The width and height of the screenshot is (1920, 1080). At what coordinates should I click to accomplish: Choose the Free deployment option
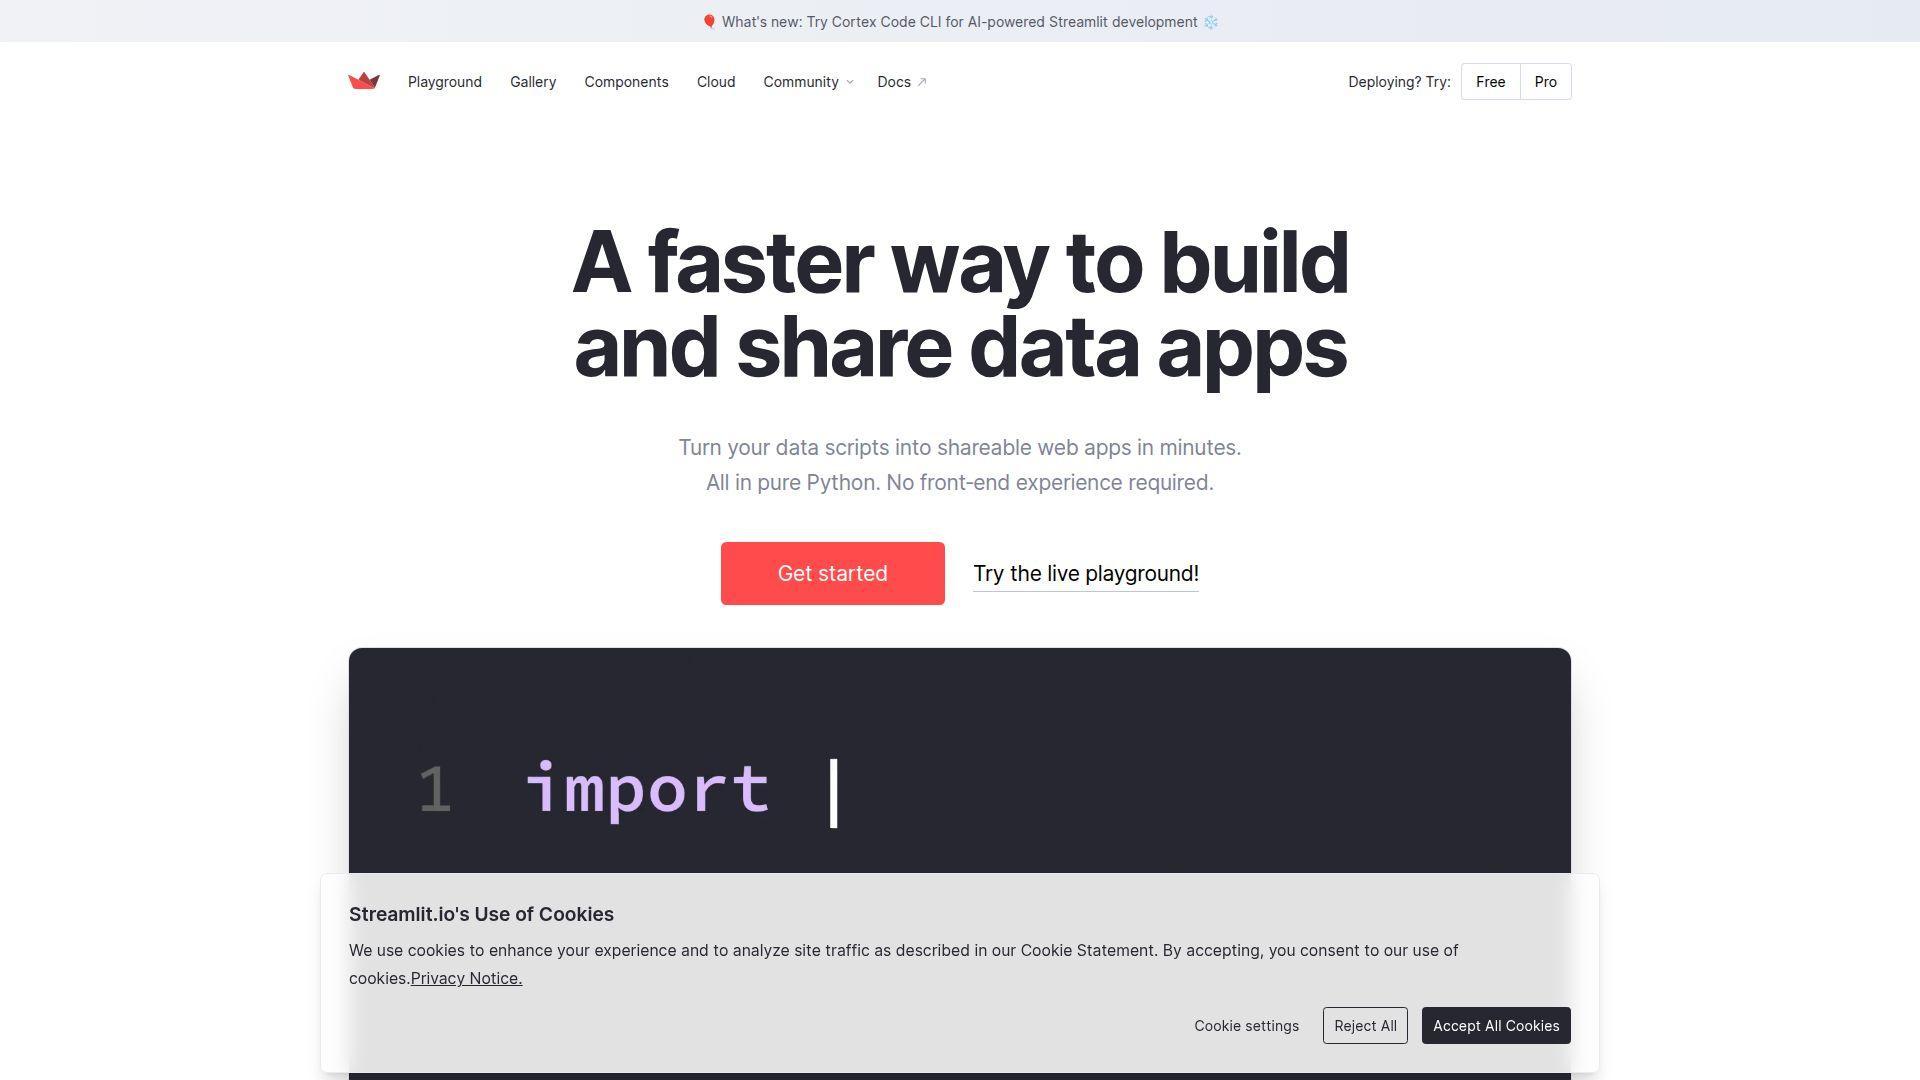point(1490,82)
